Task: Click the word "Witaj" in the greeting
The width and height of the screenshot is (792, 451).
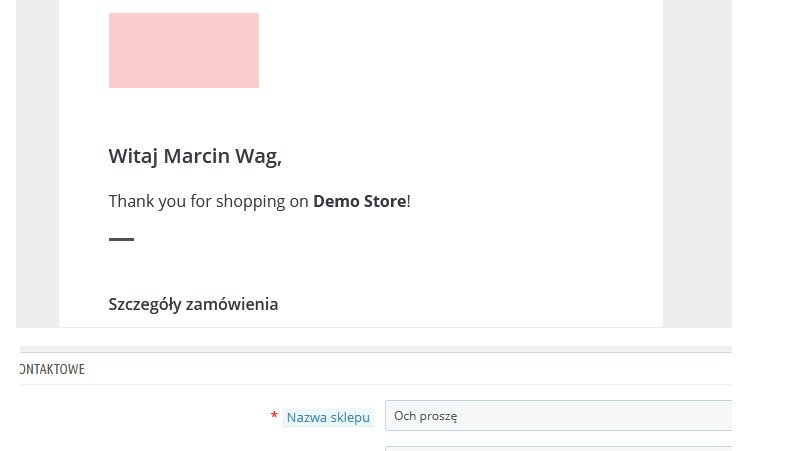Action: pos(133,156)
